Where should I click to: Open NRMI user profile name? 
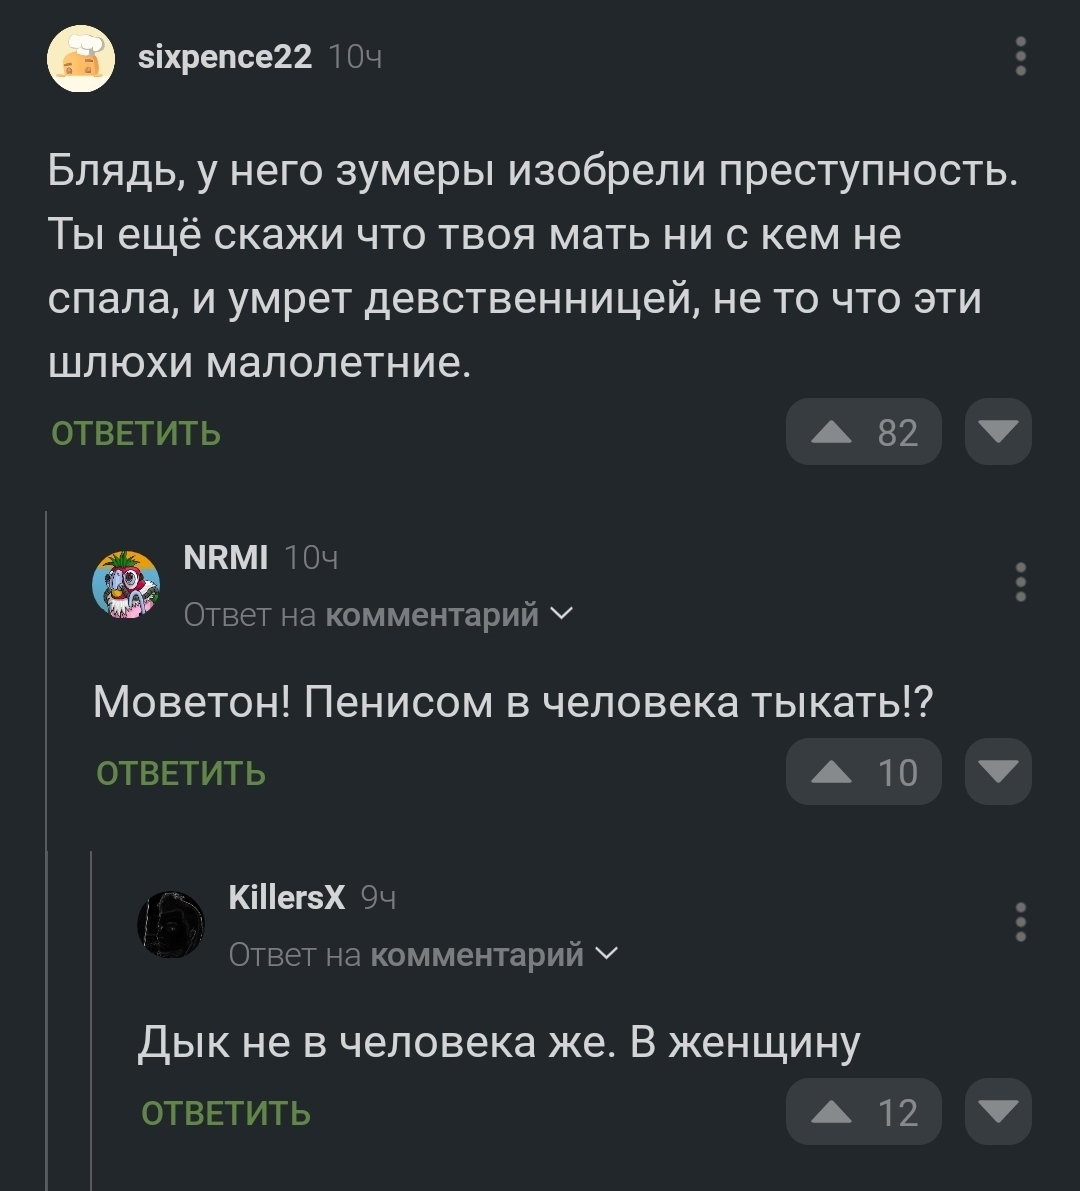[x=226, y=557]
